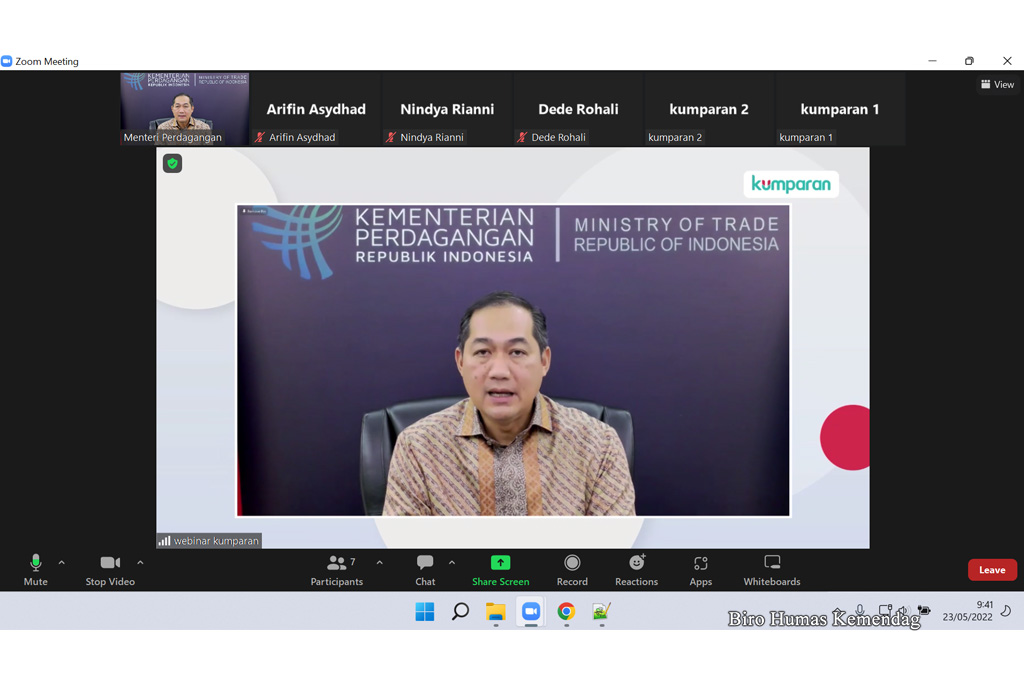Expand the arrow beside Participants

[379, 563]
